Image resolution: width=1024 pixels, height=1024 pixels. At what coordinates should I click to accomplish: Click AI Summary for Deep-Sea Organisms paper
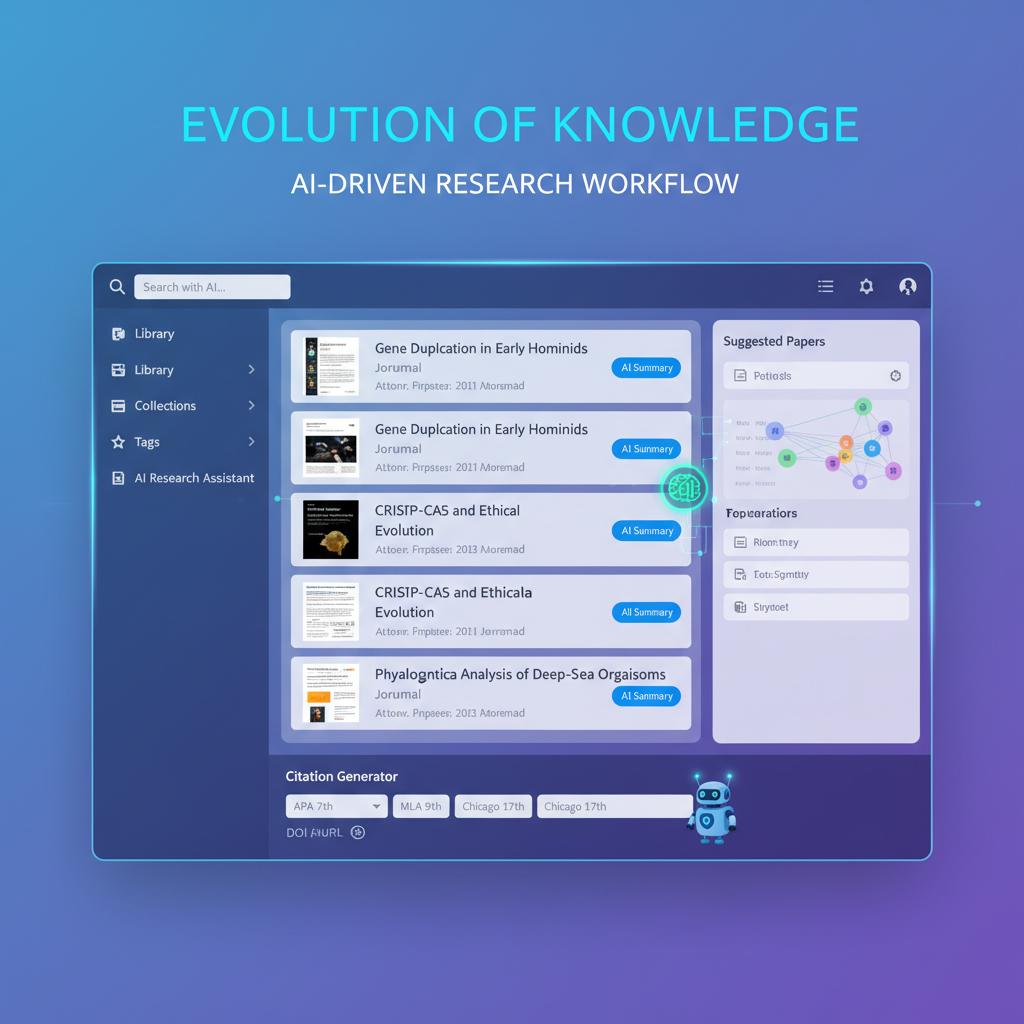pos(646,696)
